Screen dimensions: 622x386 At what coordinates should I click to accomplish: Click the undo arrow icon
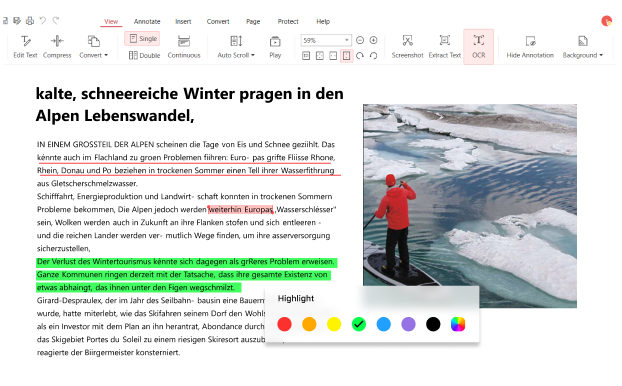pos(43,21)
